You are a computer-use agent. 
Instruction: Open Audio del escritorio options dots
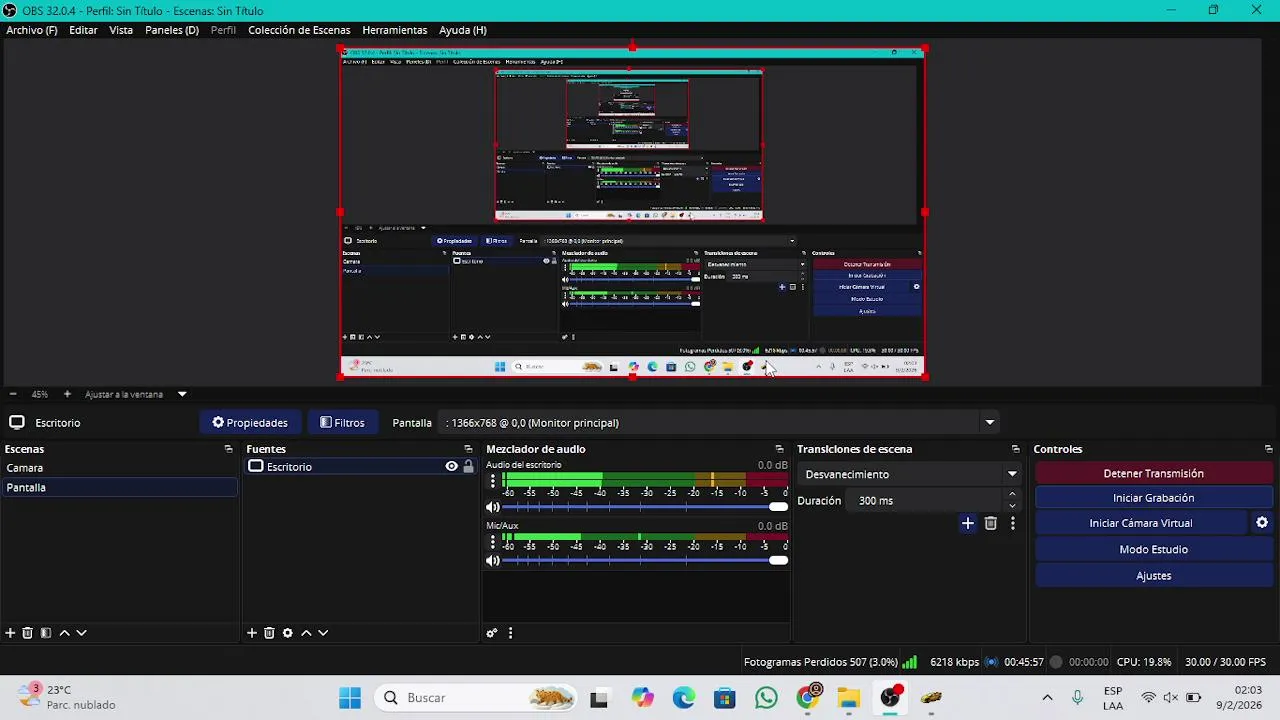(492, 482)
